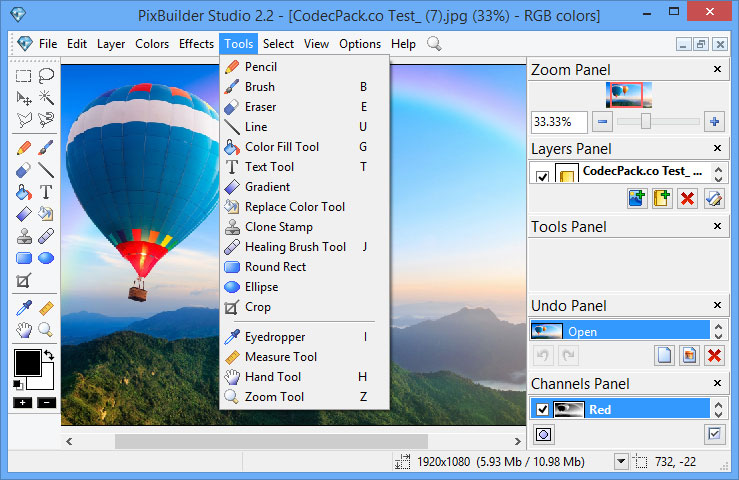
Task: Click the zoom out minus button
Action: pos(602,122)
